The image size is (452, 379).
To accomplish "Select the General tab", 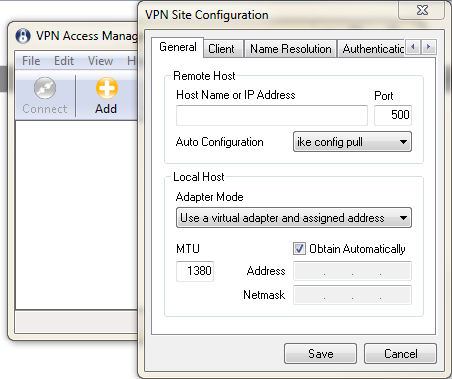I will (178, 47).
